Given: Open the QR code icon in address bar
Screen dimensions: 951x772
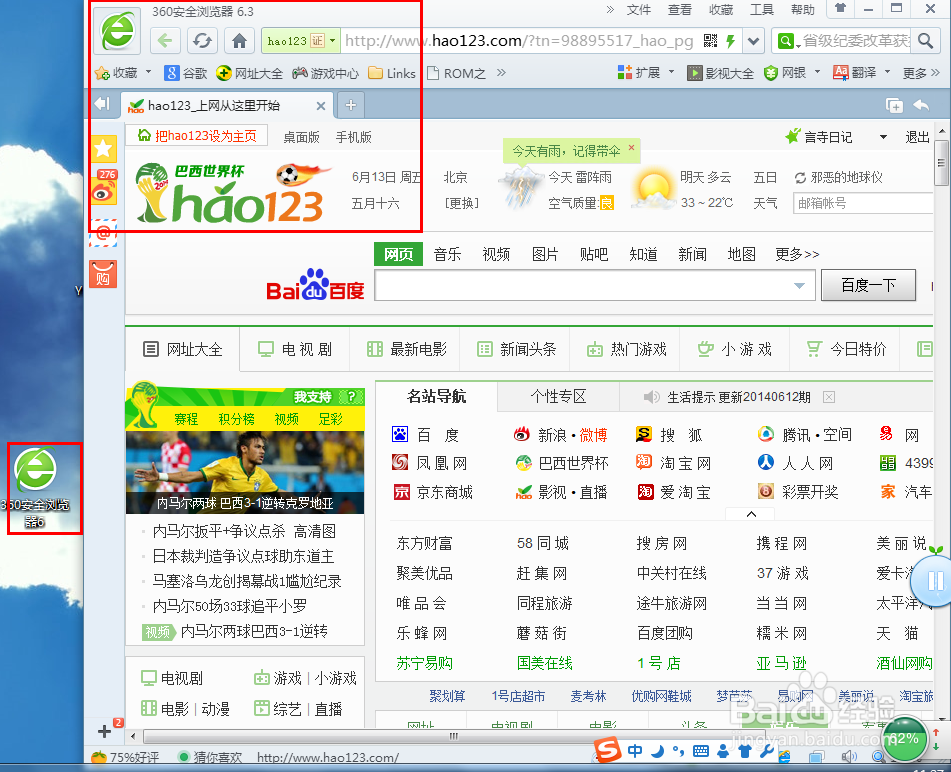Looking at the screenshot, I should 710,41.
